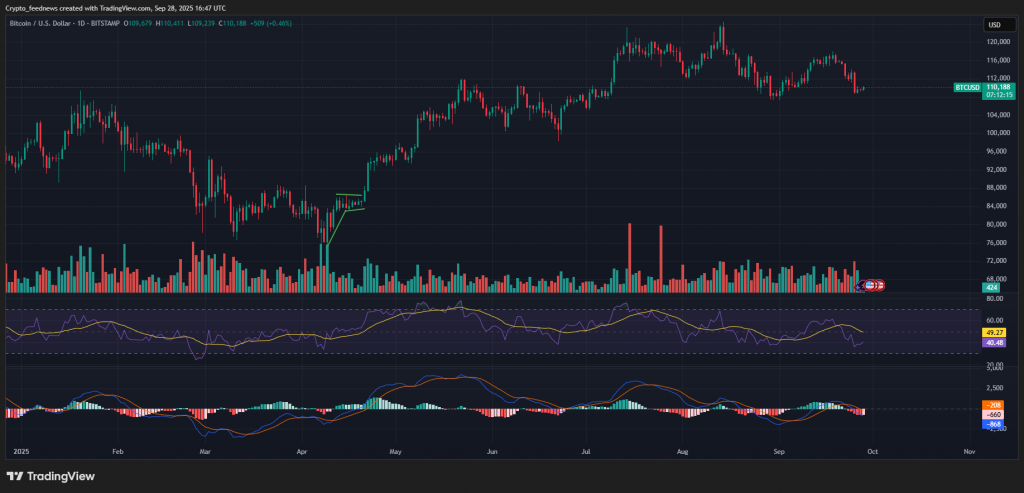This screenshot has width=1024, height=493.
Task: Click the 2025 label on time axis
Action: (18, 452)
